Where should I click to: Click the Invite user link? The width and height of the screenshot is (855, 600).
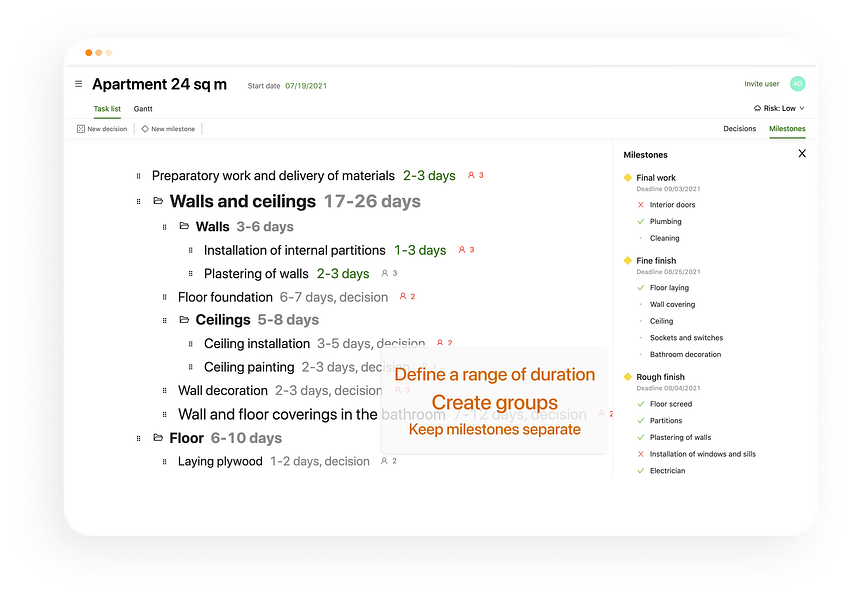(x=761, y=84)
